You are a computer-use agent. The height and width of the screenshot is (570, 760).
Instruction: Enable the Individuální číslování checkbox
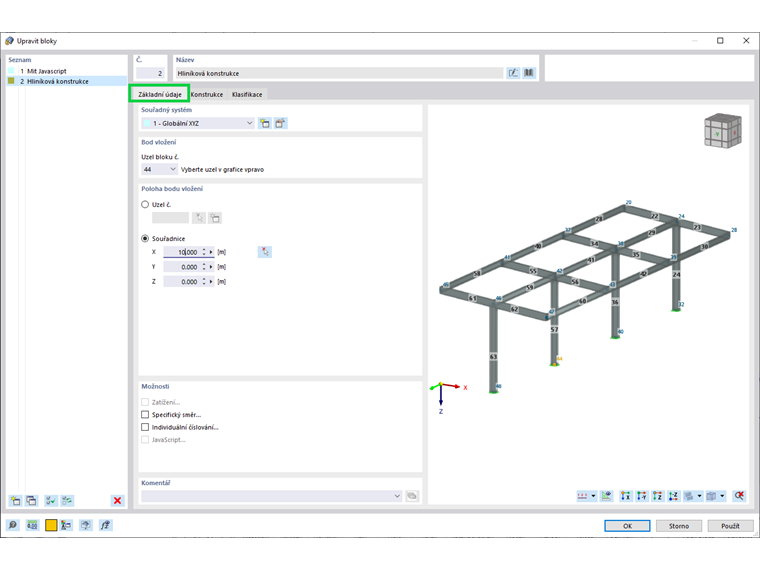point(145,427)
